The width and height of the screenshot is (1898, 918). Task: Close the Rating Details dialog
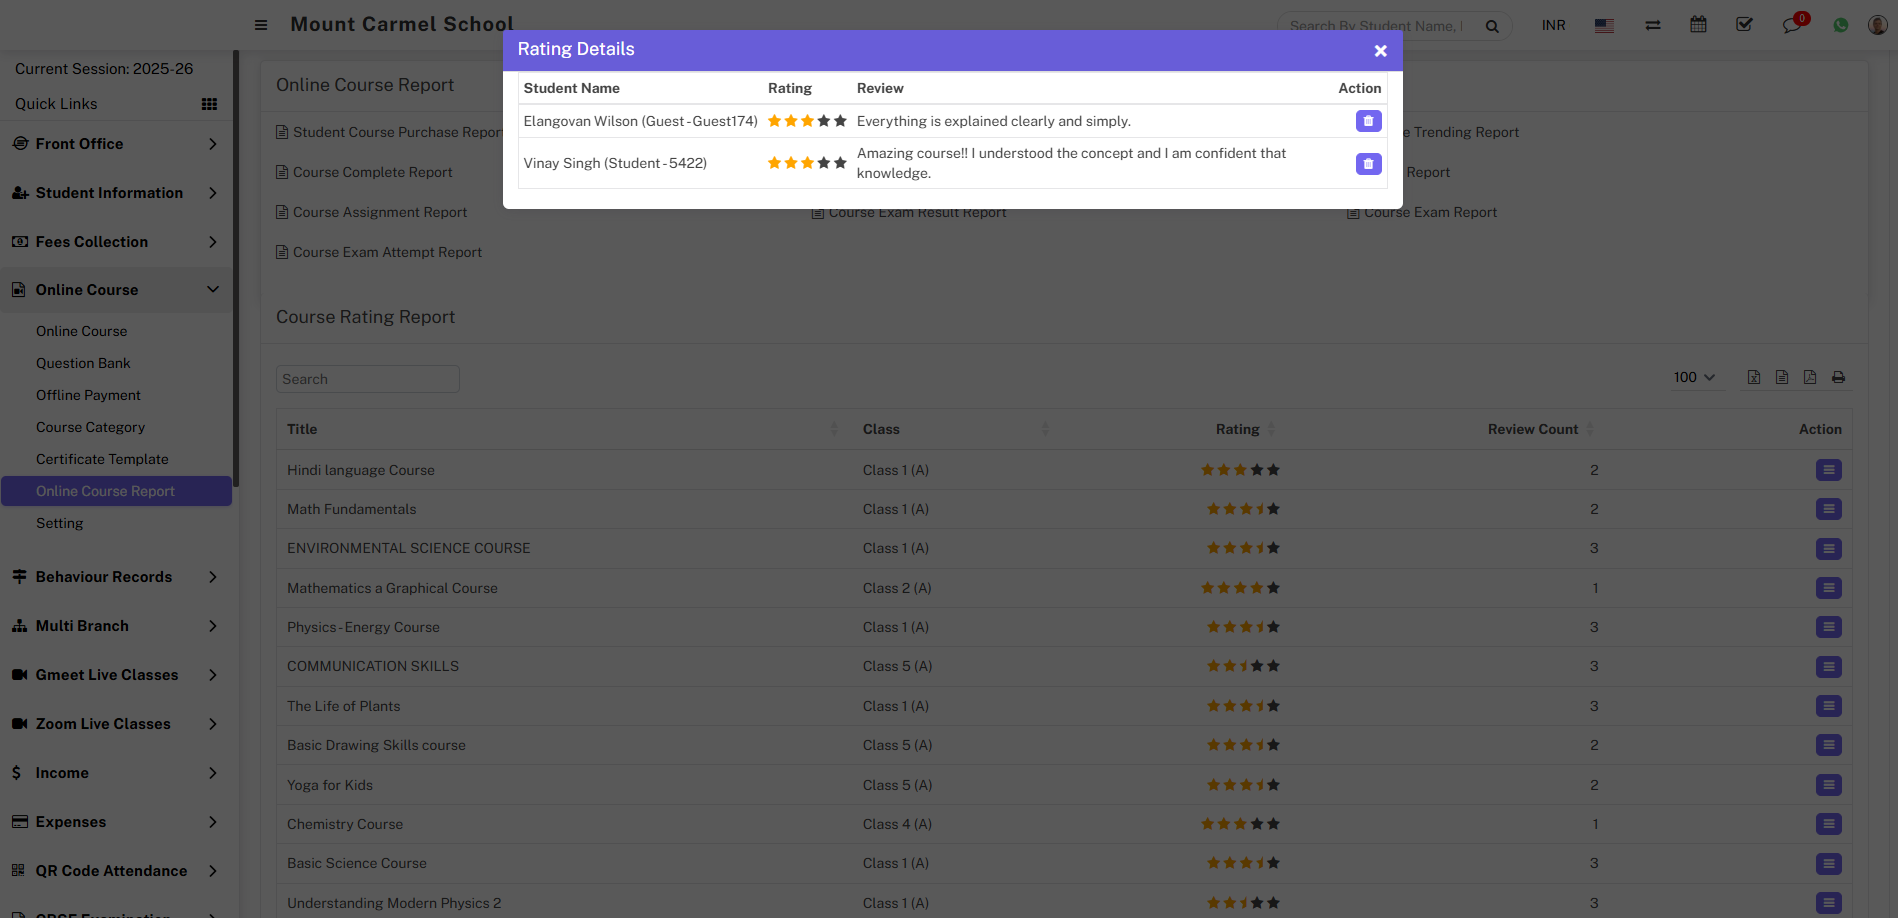point(1380,51)
